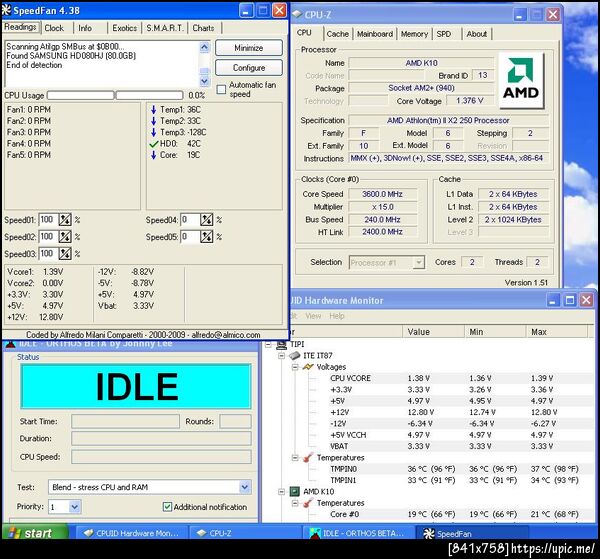Click the Voltages lightning icon in Hardware Monitor
Viewport: 600px width, 559px height.
308,367
